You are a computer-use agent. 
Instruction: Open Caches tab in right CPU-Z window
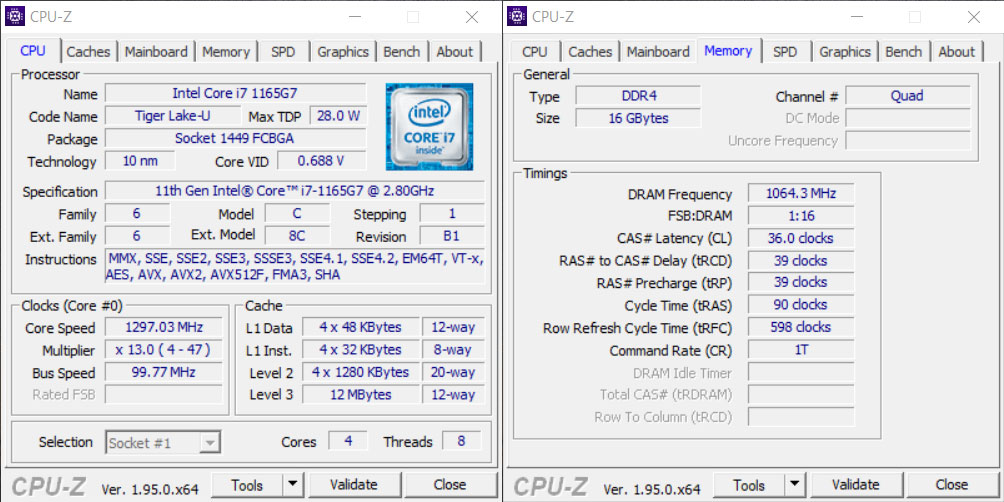pyautogui.click(x=590, y=52)
